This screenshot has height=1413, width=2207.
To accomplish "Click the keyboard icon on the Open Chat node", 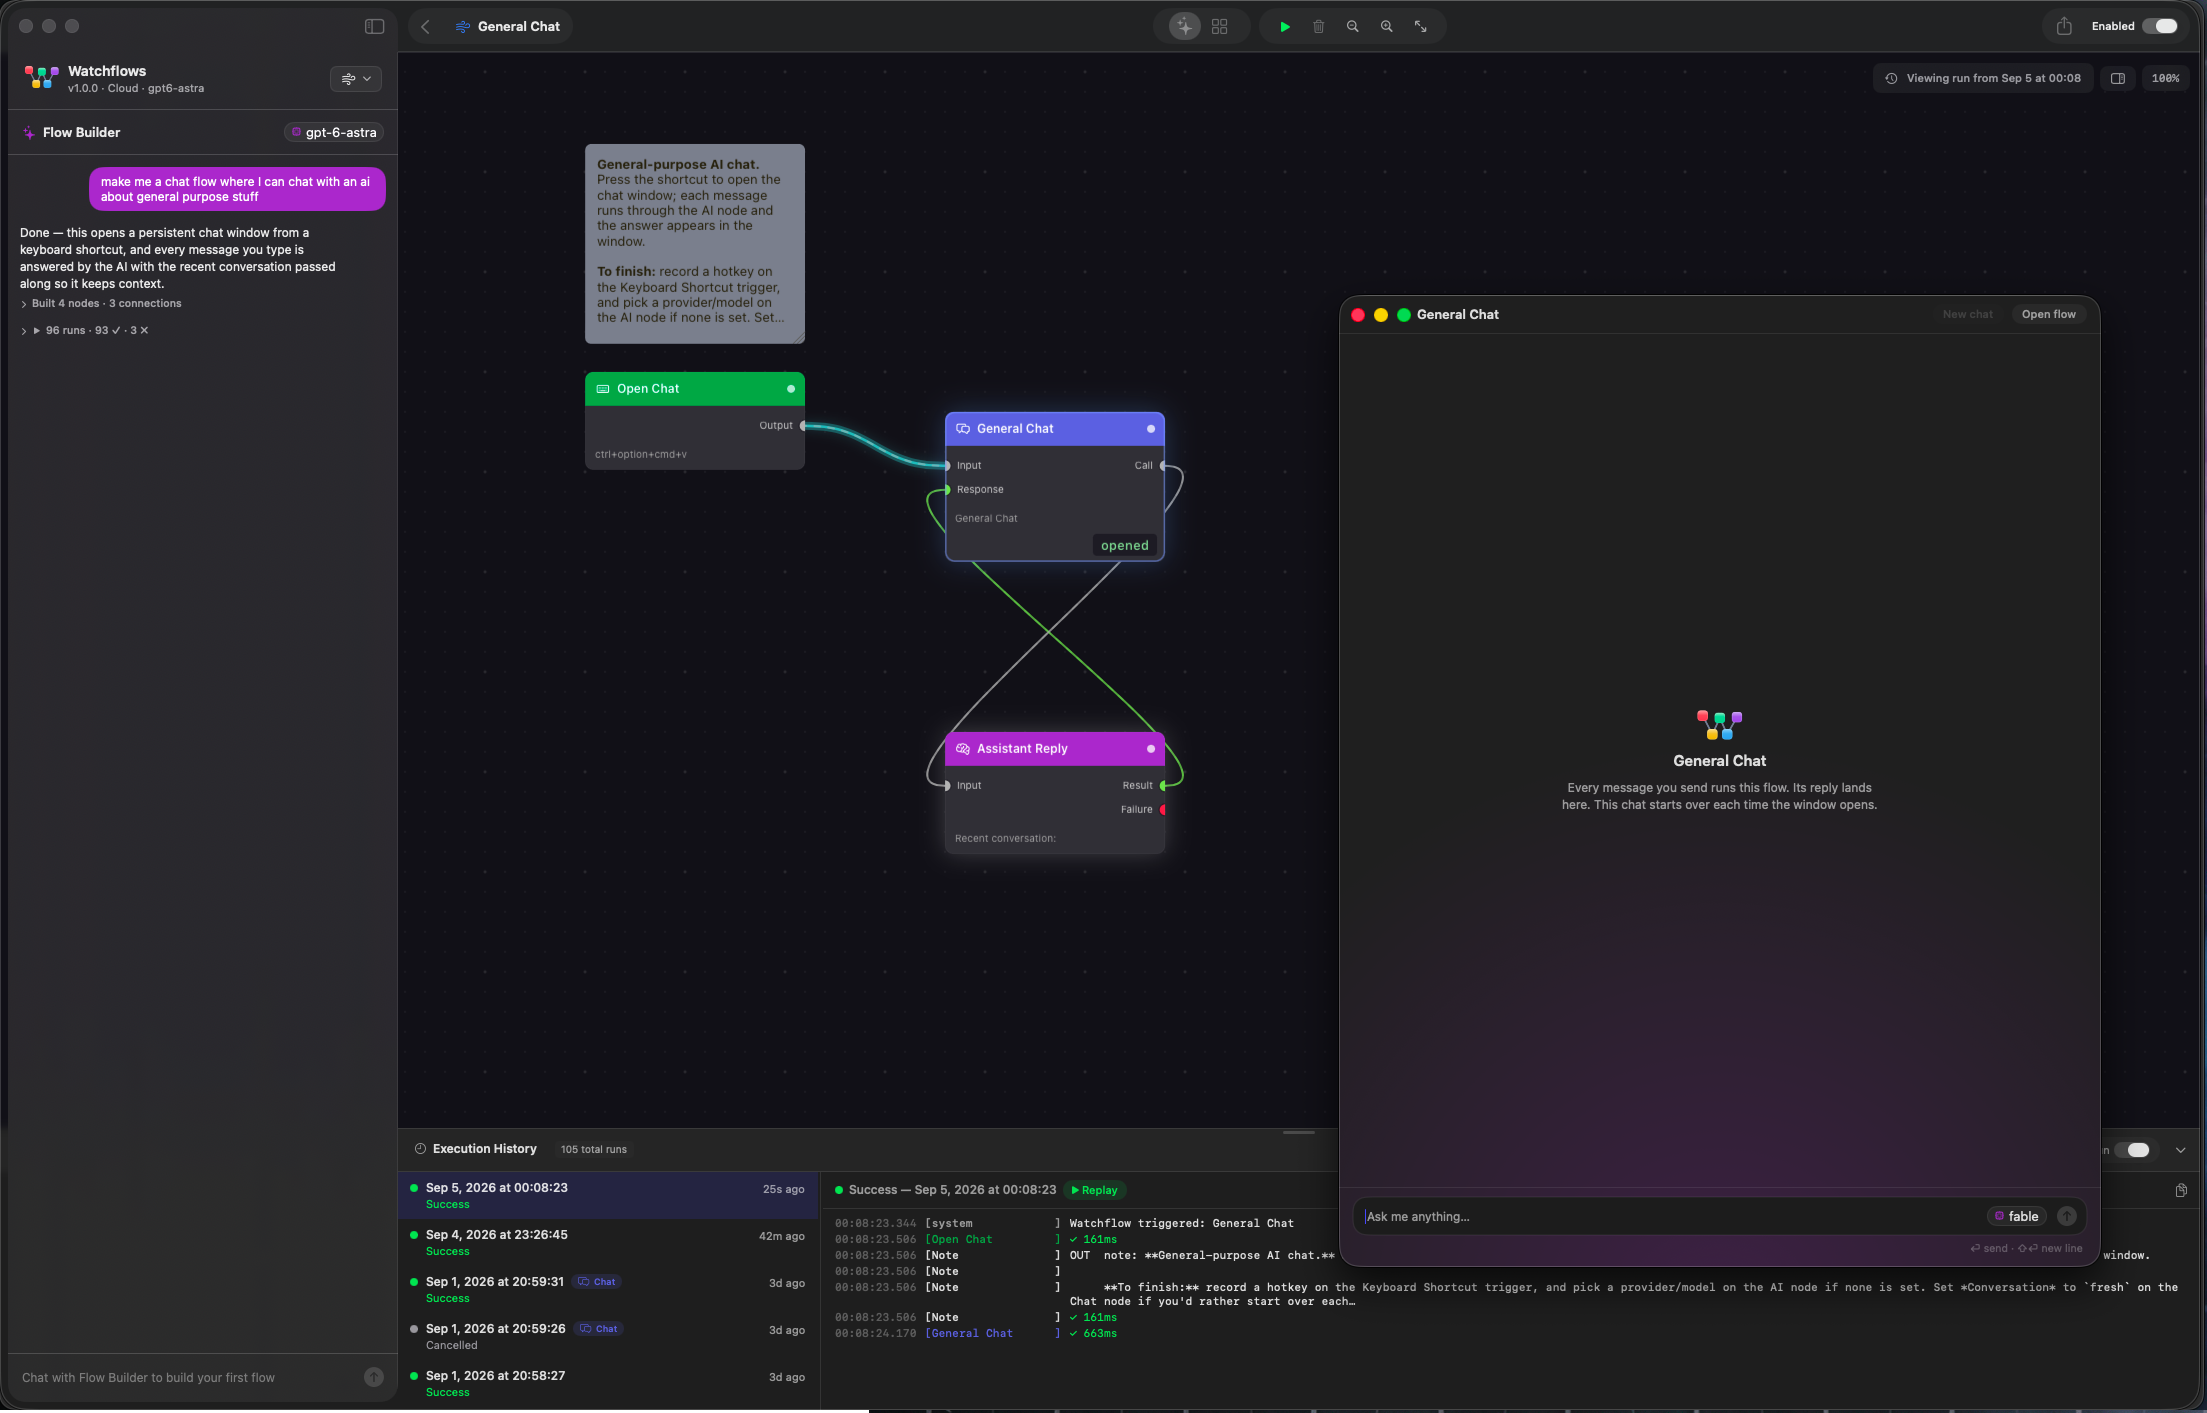I will click(603, 389).
